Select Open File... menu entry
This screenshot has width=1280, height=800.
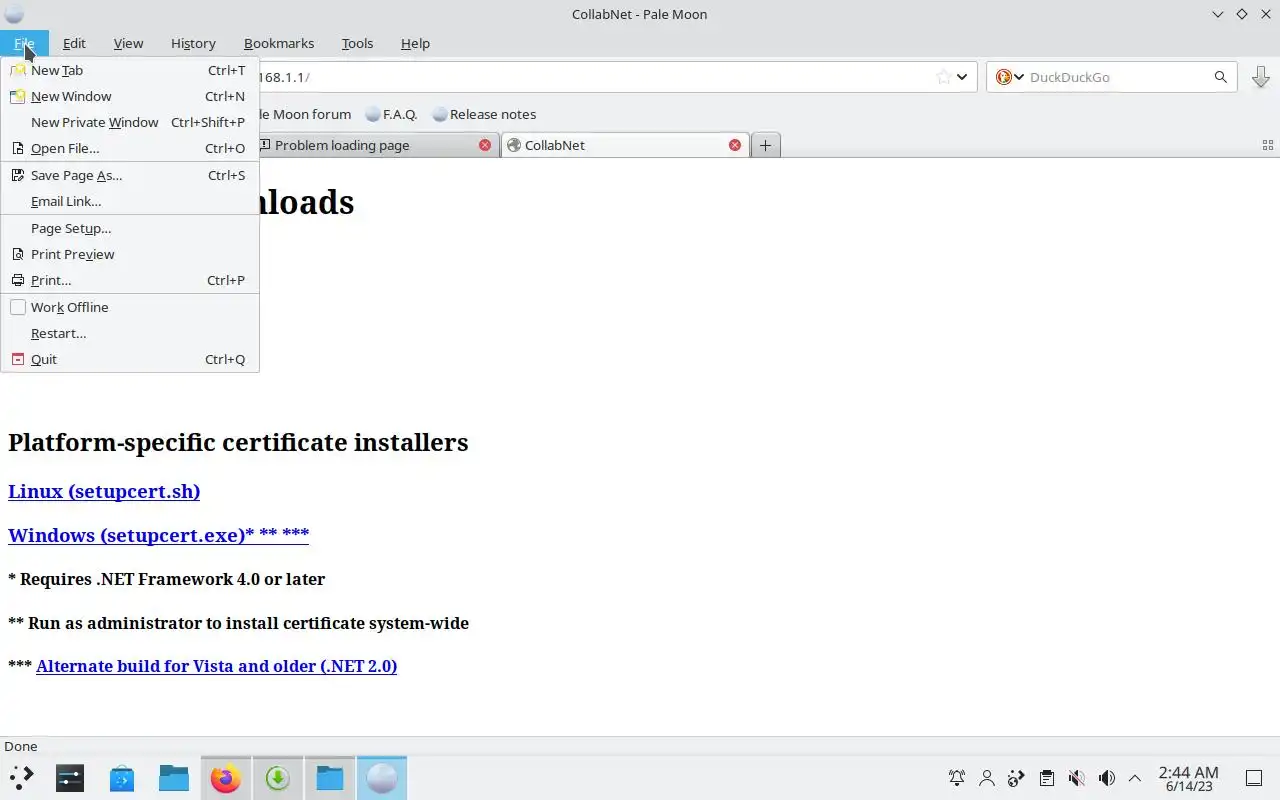[x=130, y=148]
